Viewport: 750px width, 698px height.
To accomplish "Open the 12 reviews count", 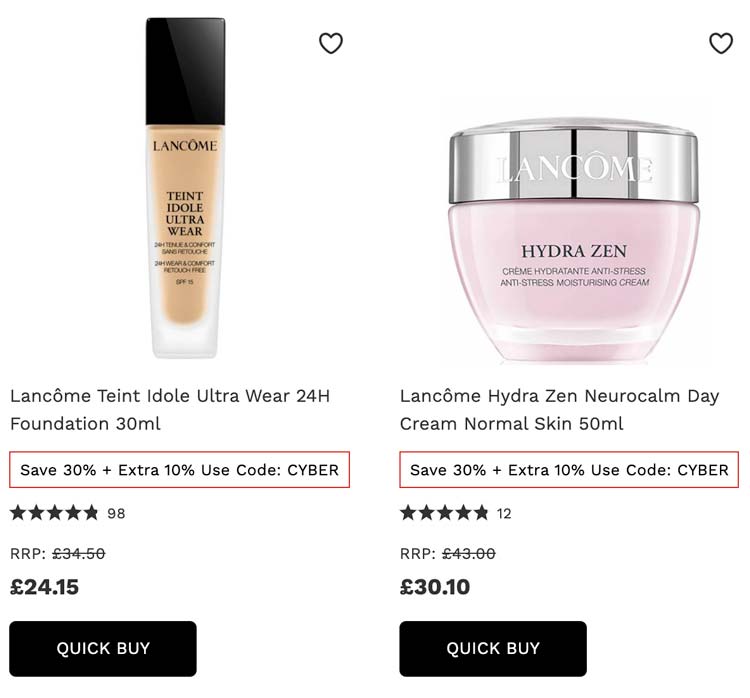I will 504,513.
